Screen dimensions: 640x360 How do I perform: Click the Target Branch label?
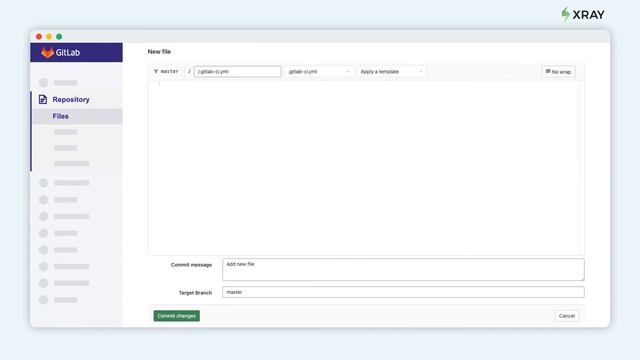[x=195, y=293]
